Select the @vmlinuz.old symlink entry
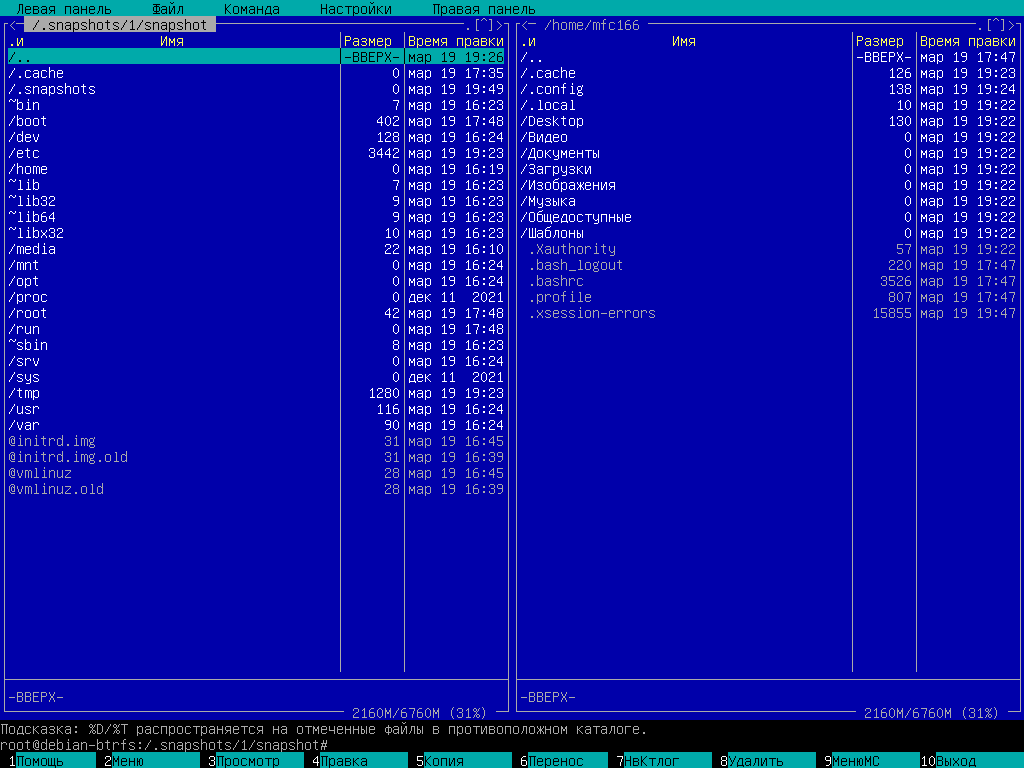 (x=56, y=489)
